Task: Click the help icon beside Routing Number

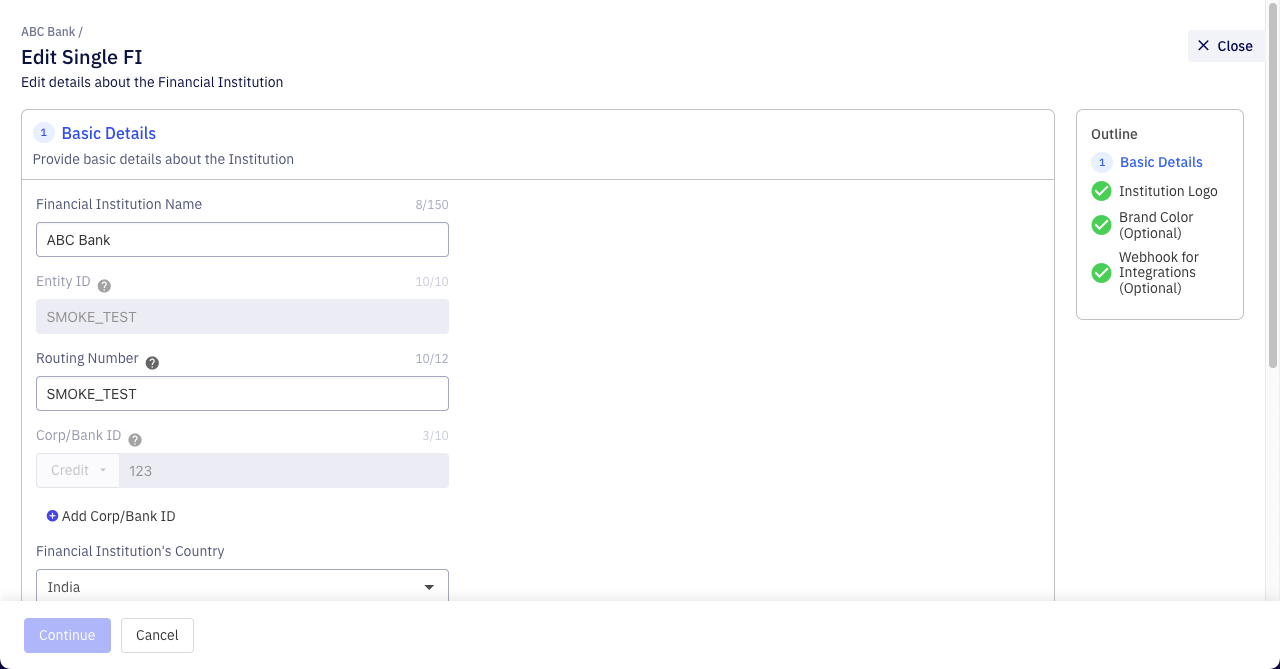Action: [152, 363]
